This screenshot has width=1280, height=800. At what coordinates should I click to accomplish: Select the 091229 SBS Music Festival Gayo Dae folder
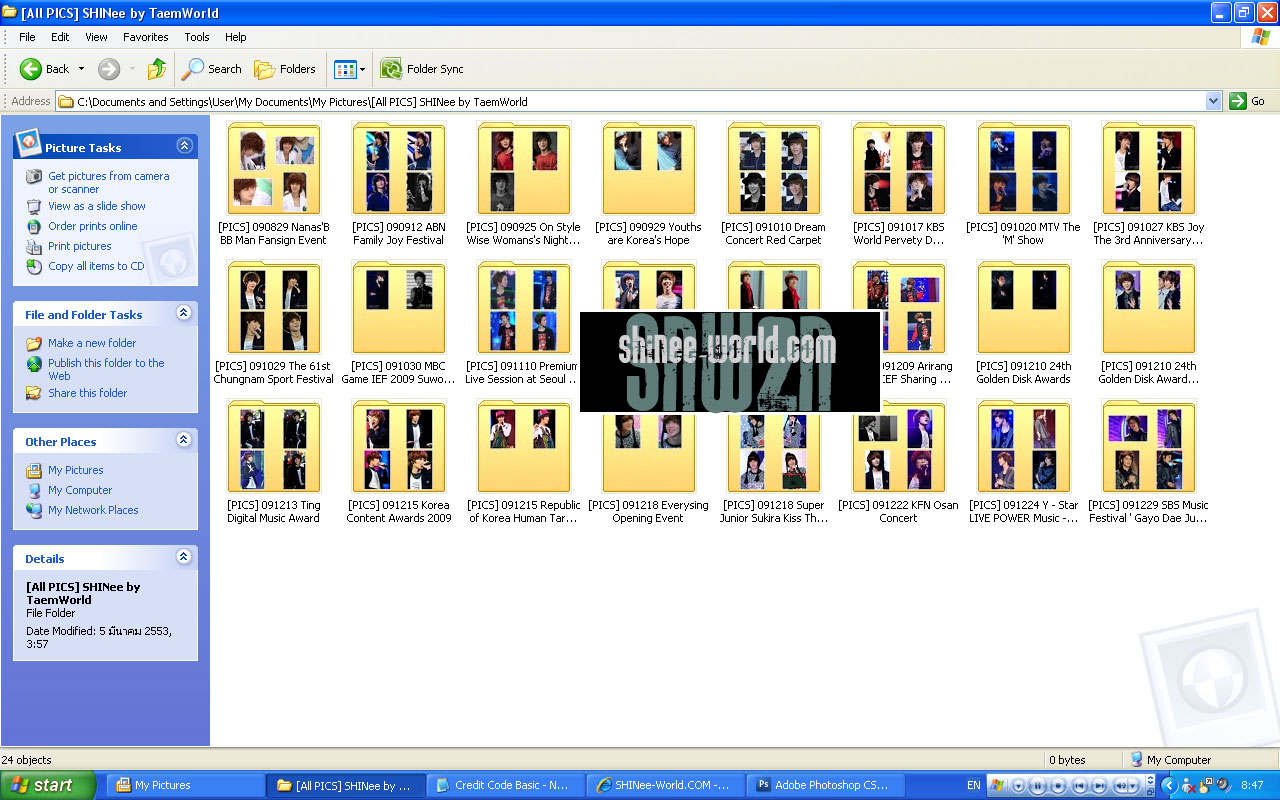[x=1148, y=463]
